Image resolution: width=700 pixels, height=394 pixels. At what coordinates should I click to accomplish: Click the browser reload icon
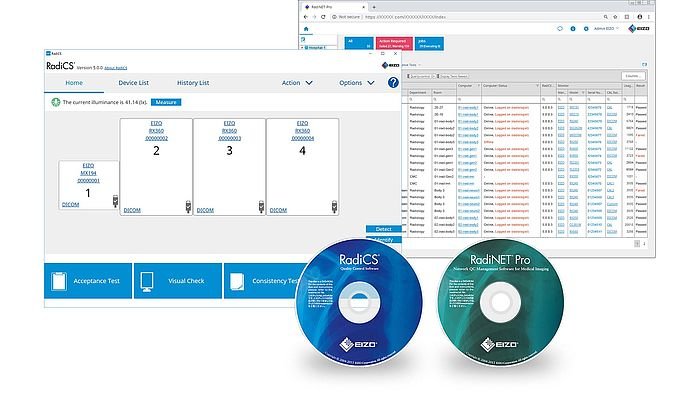click(323, 17)
